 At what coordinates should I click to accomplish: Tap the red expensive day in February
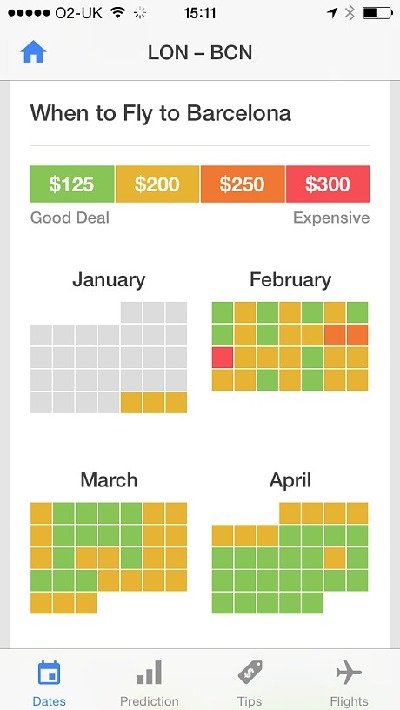(222, 358)
